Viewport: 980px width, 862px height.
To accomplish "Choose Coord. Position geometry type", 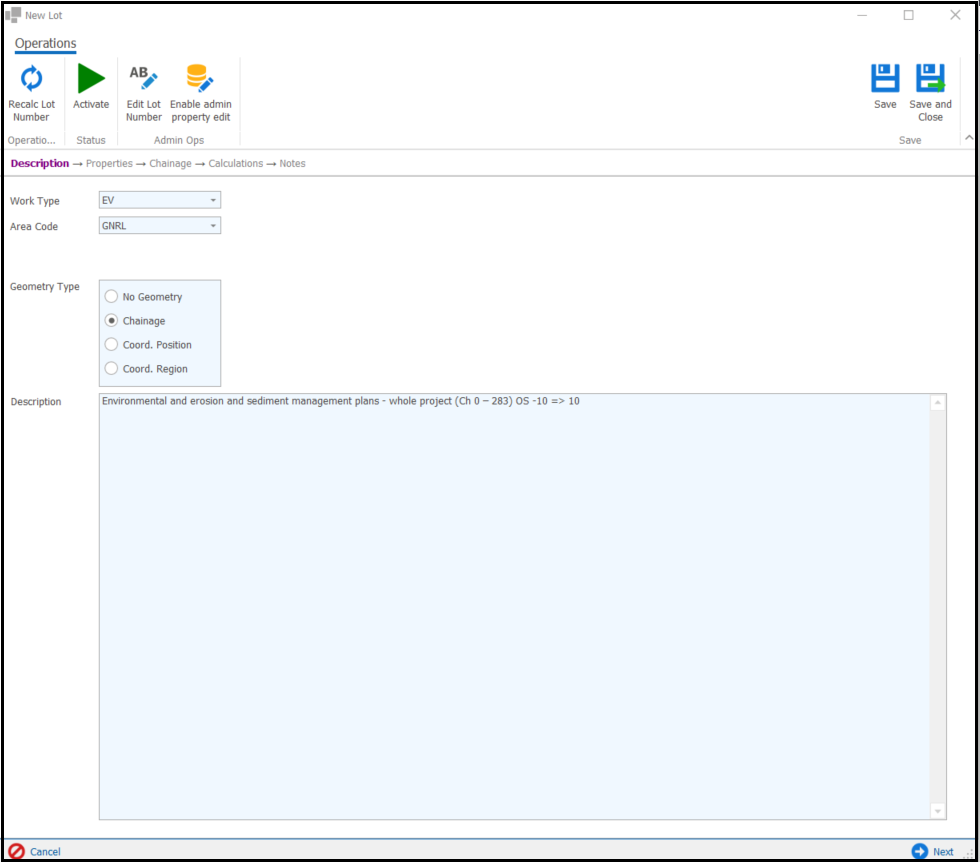I will click(112, 345).
